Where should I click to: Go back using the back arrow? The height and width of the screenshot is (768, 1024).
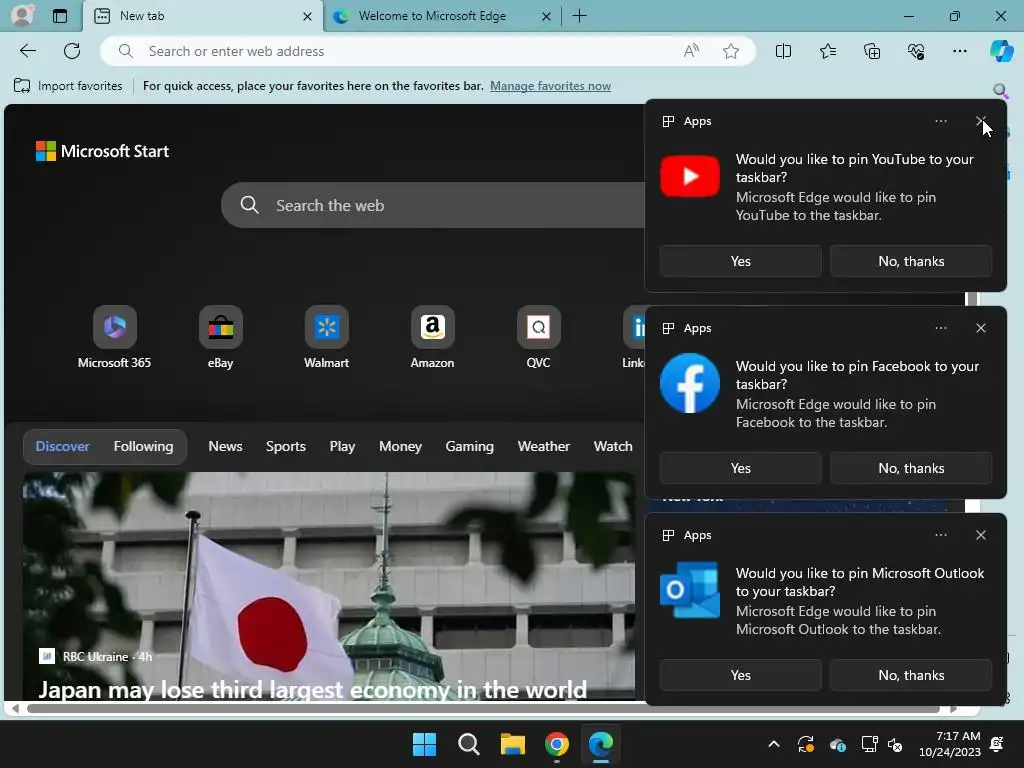tap(28, 51)
